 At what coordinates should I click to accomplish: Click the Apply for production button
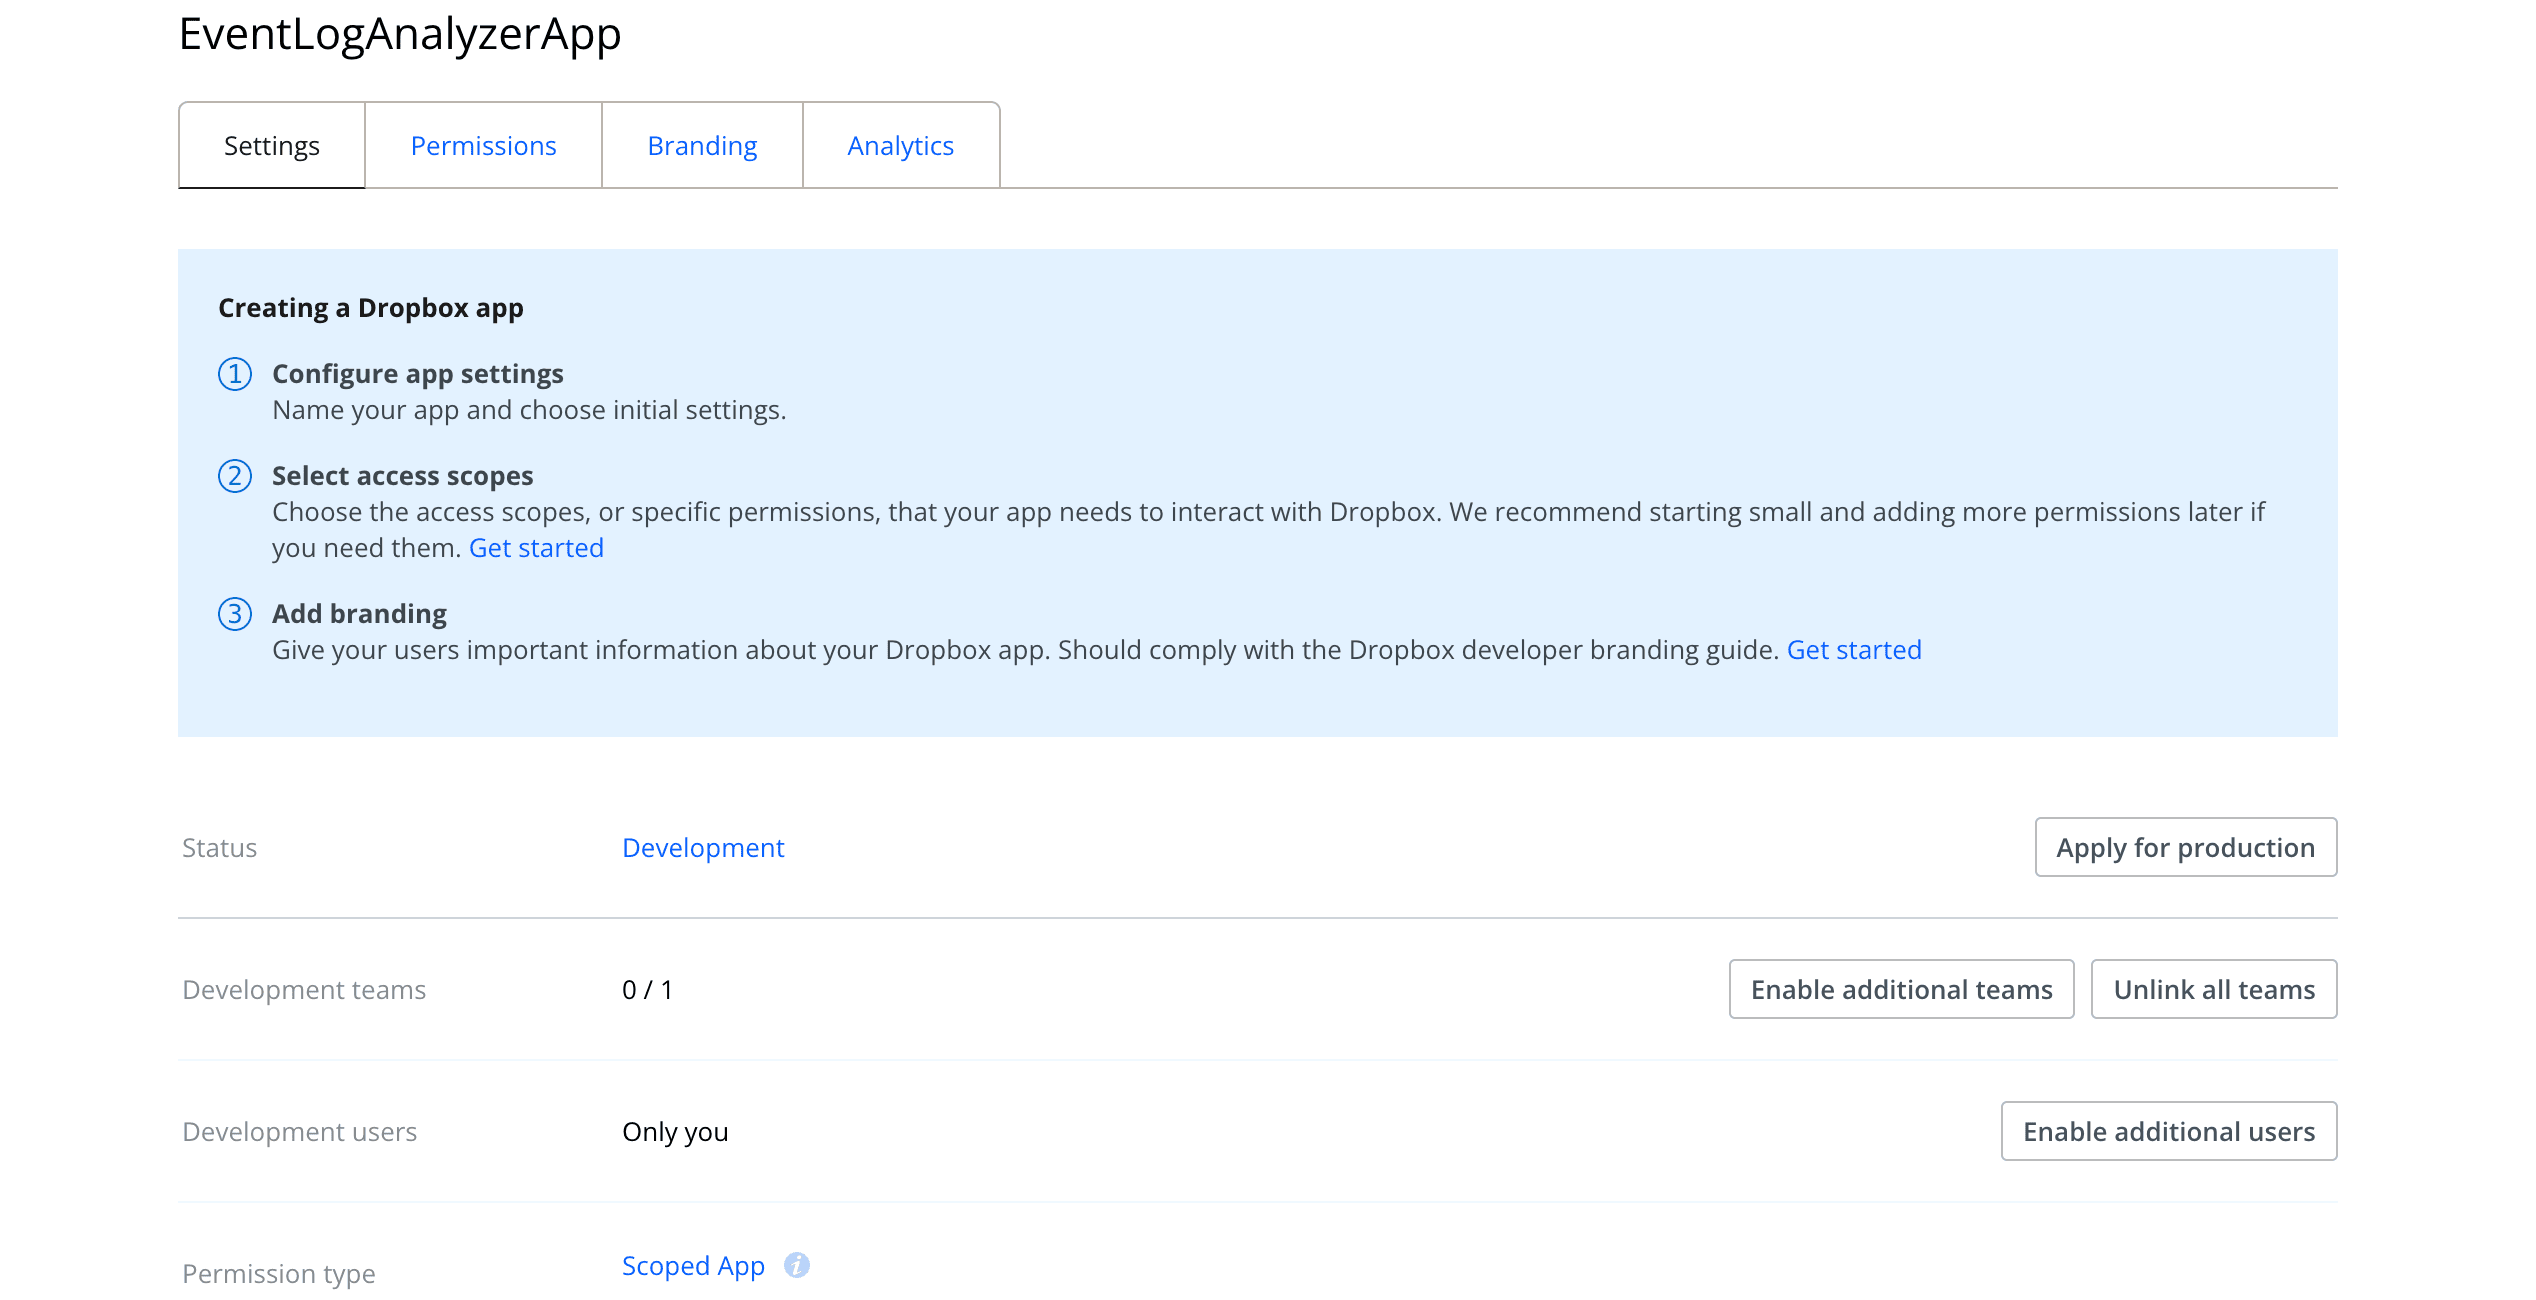(x=2185, y=847)
